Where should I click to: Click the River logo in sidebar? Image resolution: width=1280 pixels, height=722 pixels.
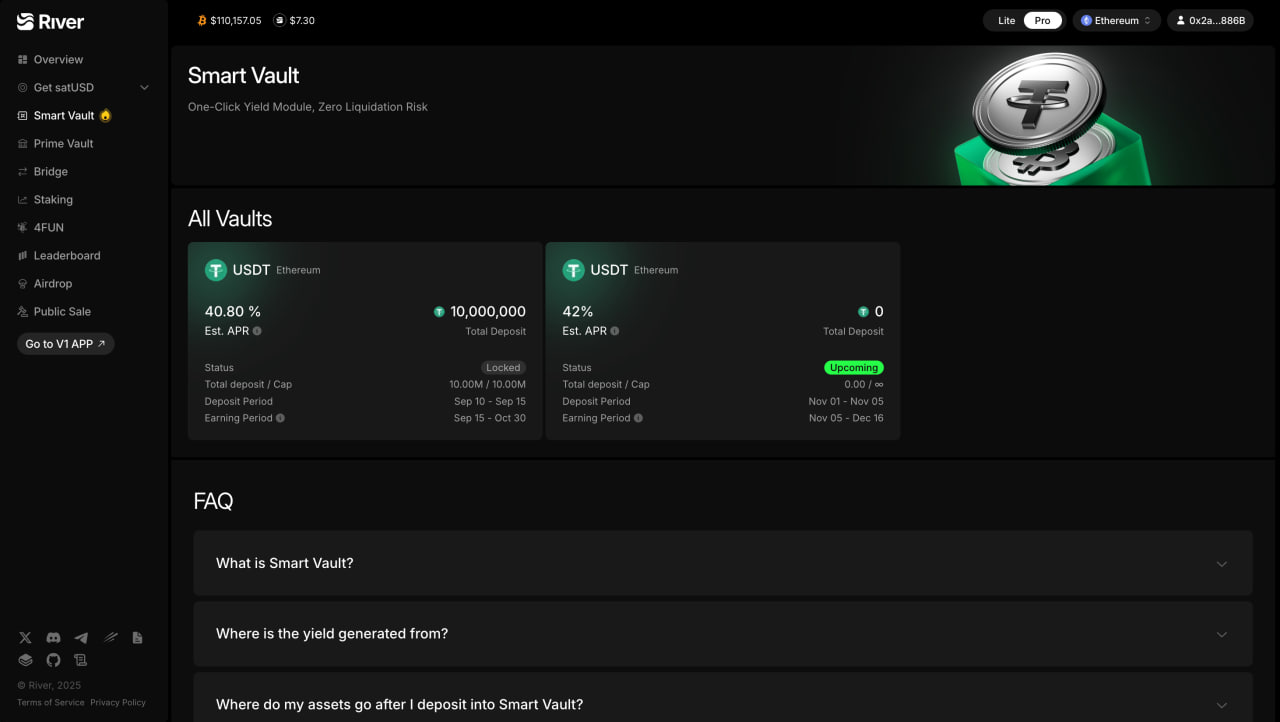pos(51,22)
